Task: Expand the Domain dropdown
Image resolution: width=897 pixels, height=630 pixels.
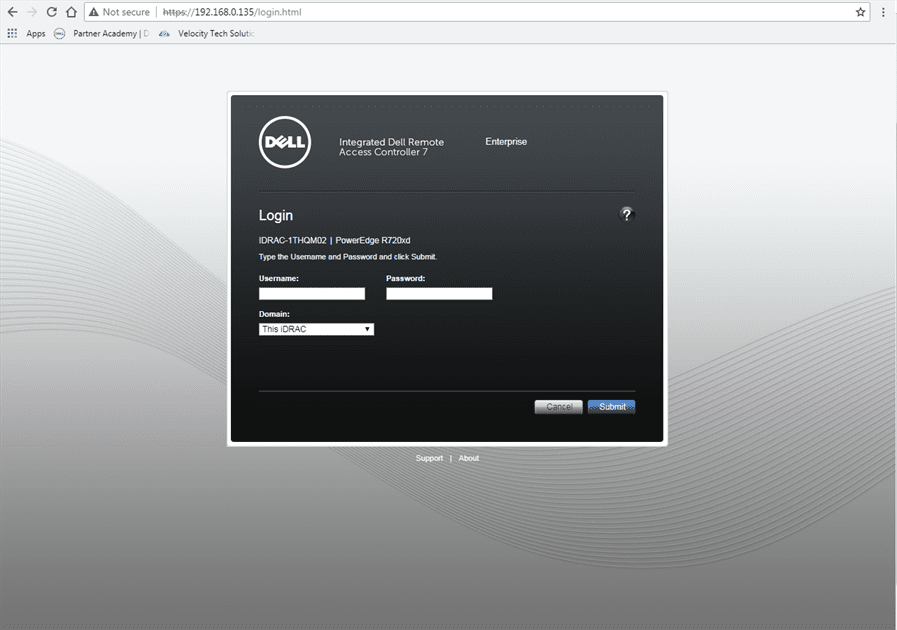Action: (x=316, y=329)
